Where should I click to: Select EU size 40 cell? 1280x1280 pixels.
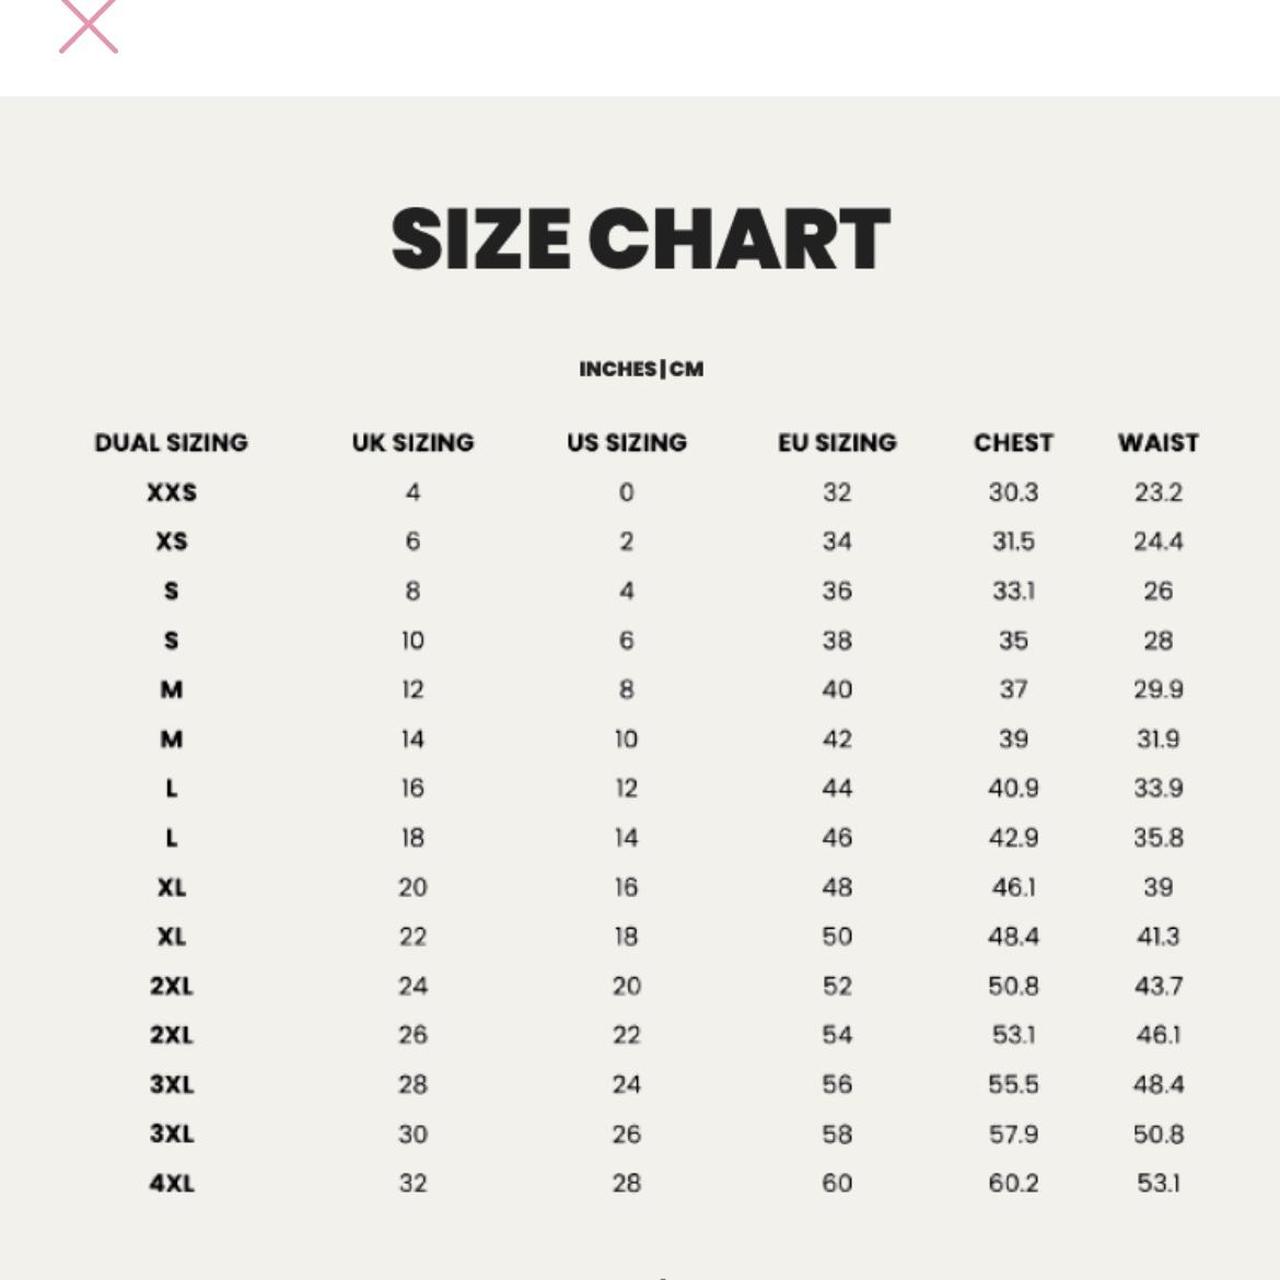coord(837,689)
